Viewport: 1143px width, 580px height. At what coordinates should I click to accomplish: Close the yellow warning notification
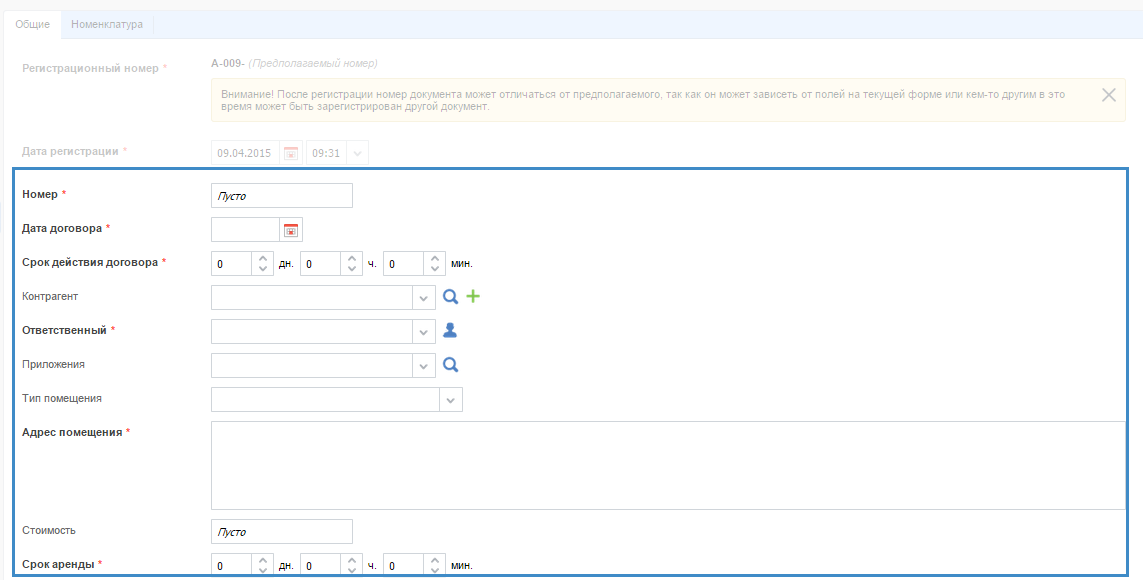pos(1108,95)
